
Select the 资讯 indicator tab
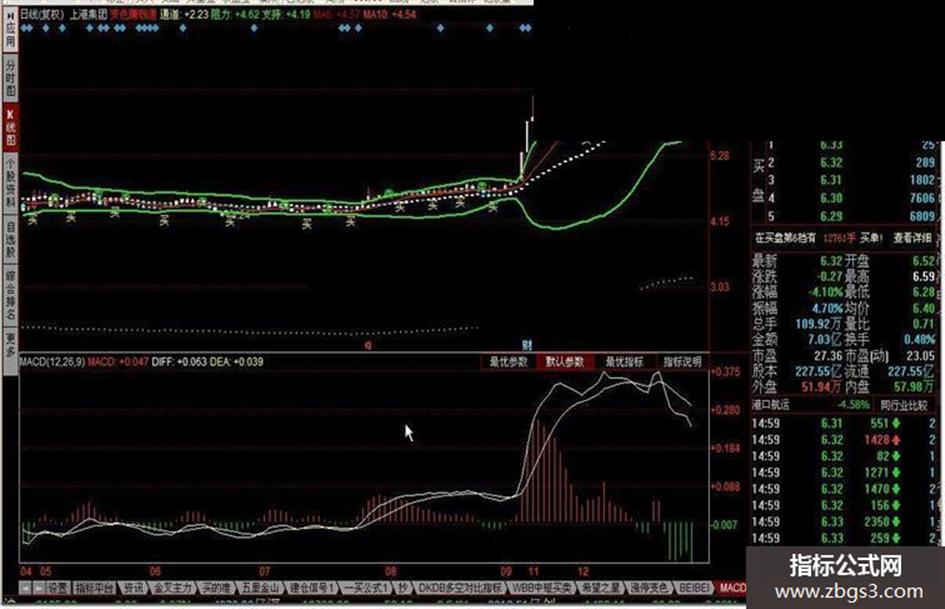point(133,587)
